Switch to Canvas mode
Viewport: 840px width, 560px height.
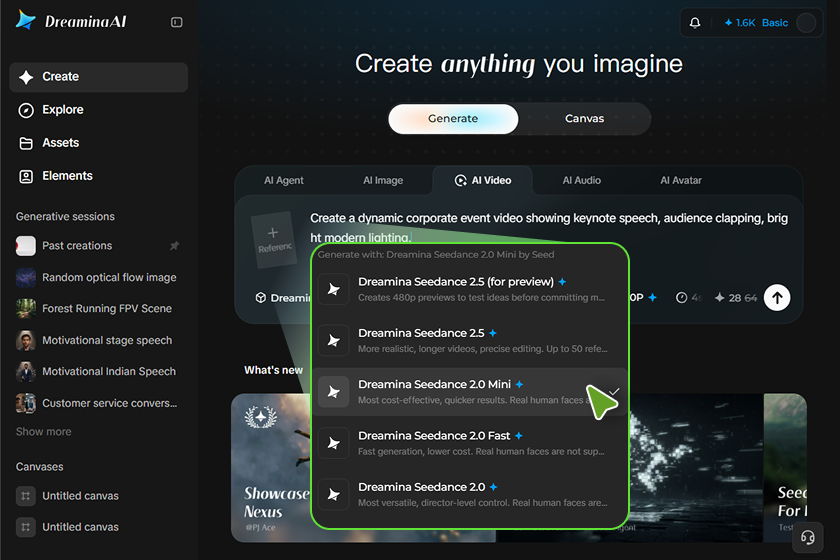[x=584, y=118]
